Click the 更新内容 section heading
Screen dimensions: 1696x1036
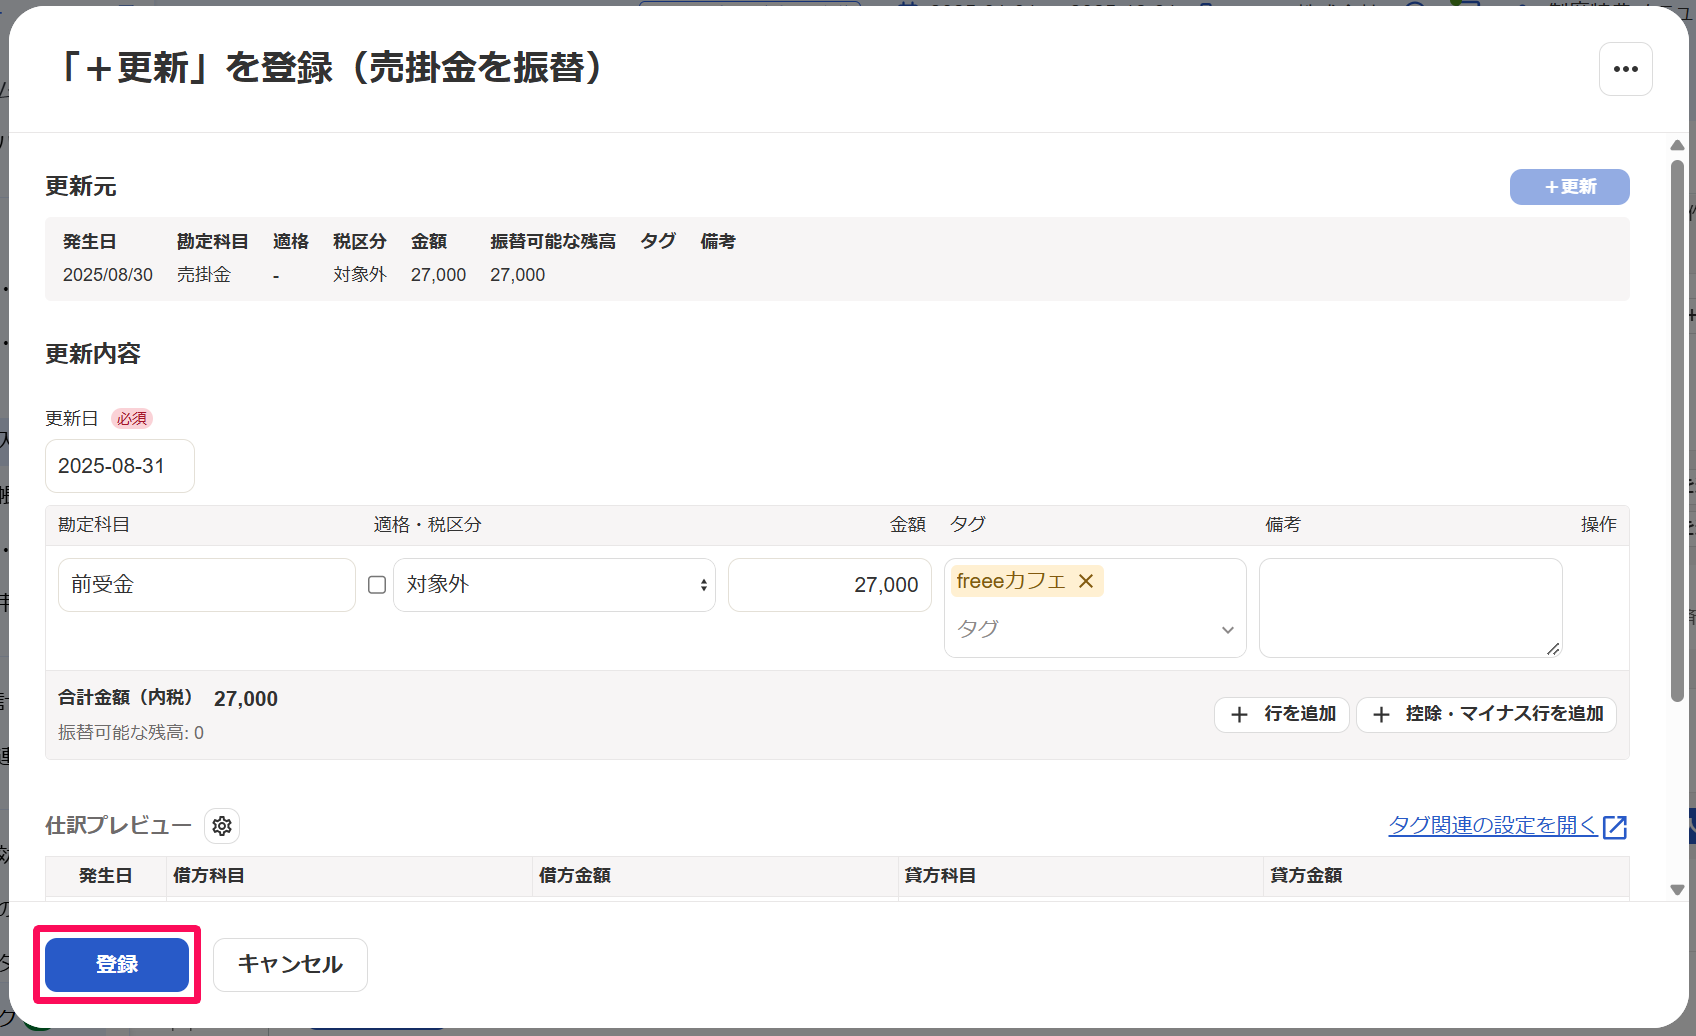pyautogui.click(x=93, y=354)
